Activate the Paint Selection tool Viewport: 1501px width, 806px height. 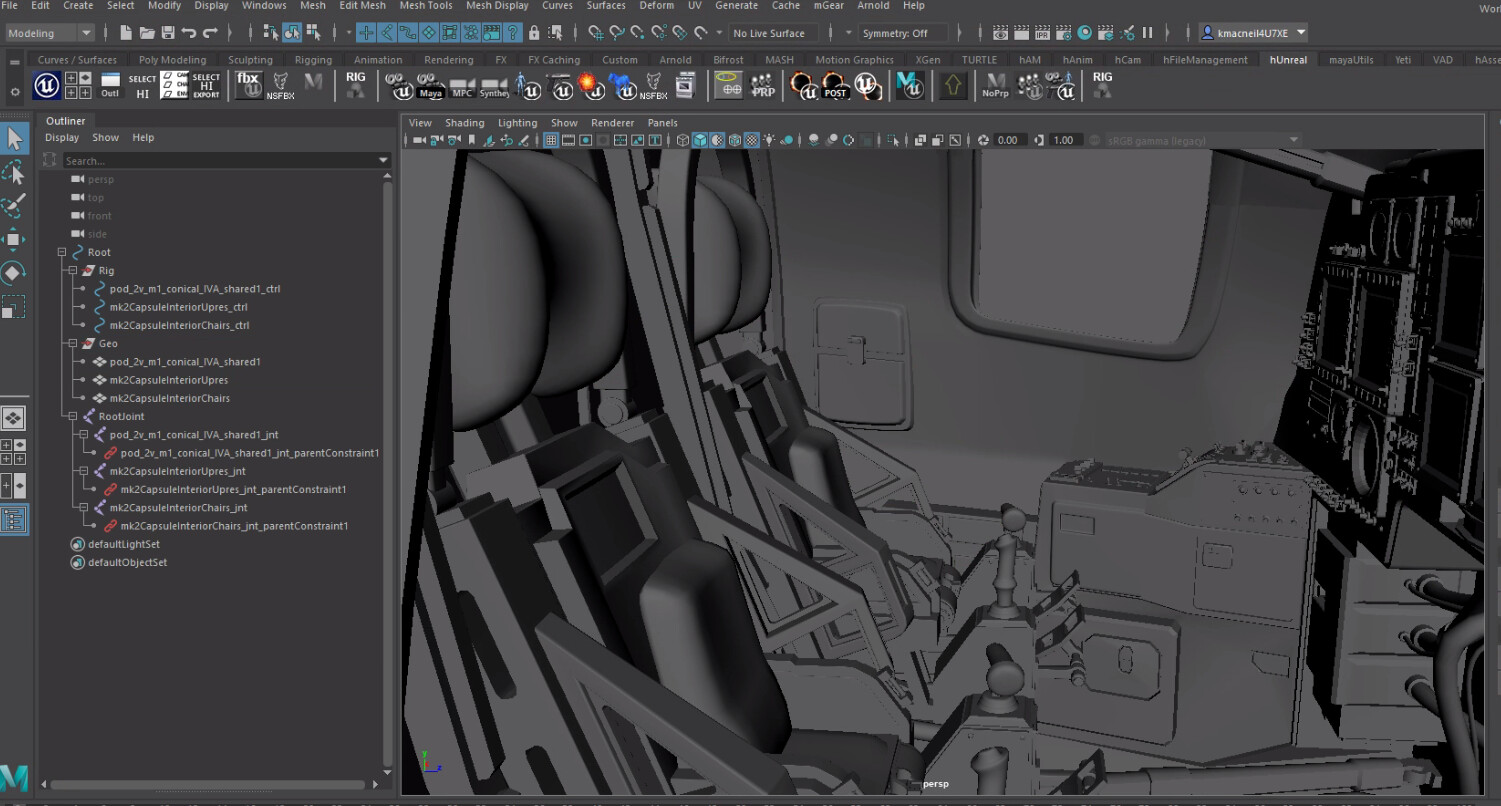point(14,206)
